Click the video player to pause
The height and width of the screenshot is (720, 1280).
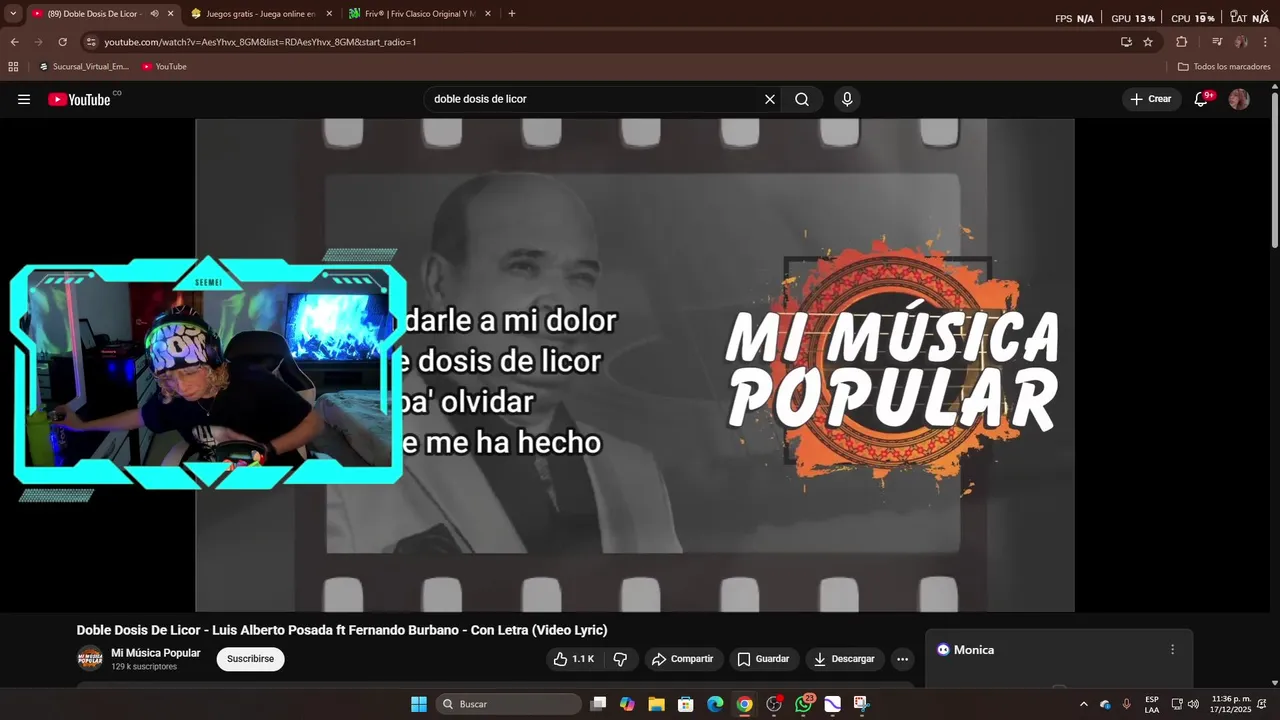(634, 365)
